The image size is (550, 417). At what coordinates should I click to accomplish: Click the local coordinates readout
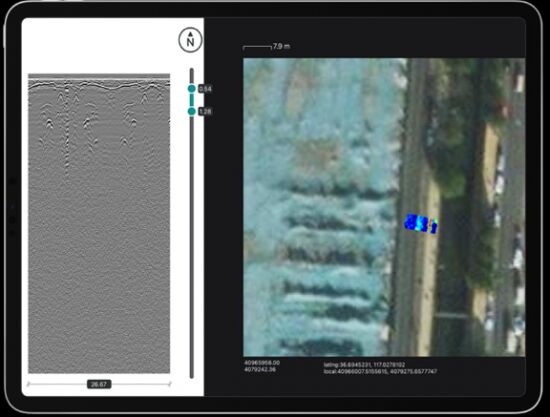click(380, 371)
